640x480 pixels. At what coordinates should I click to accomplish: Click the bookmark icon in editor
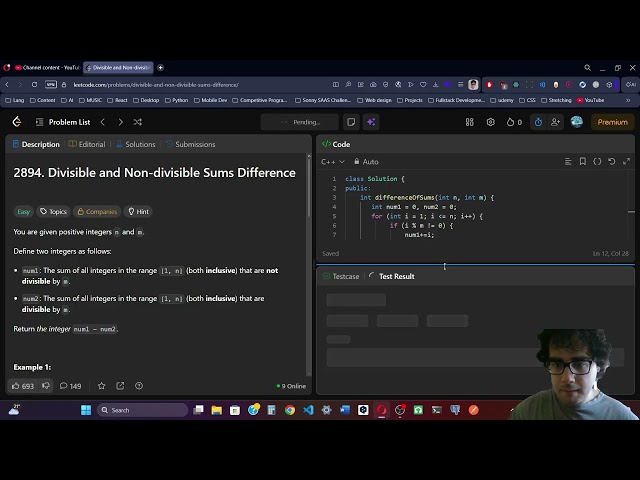582,162
